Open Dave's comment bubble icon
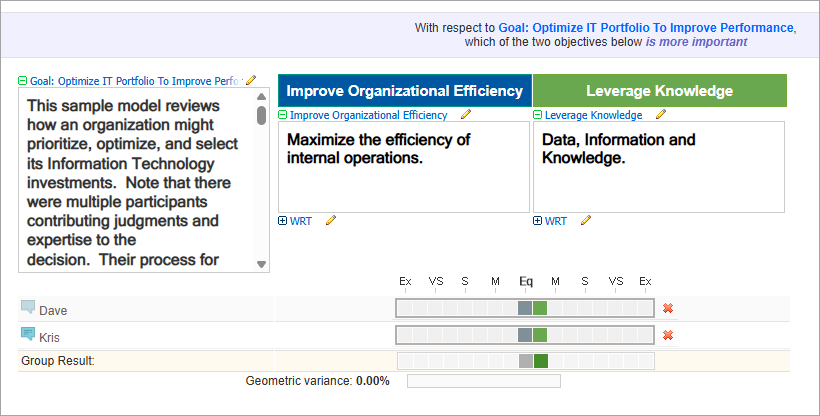Image resolution: width=820 pixels, height=416 pixels. point(28,309)
